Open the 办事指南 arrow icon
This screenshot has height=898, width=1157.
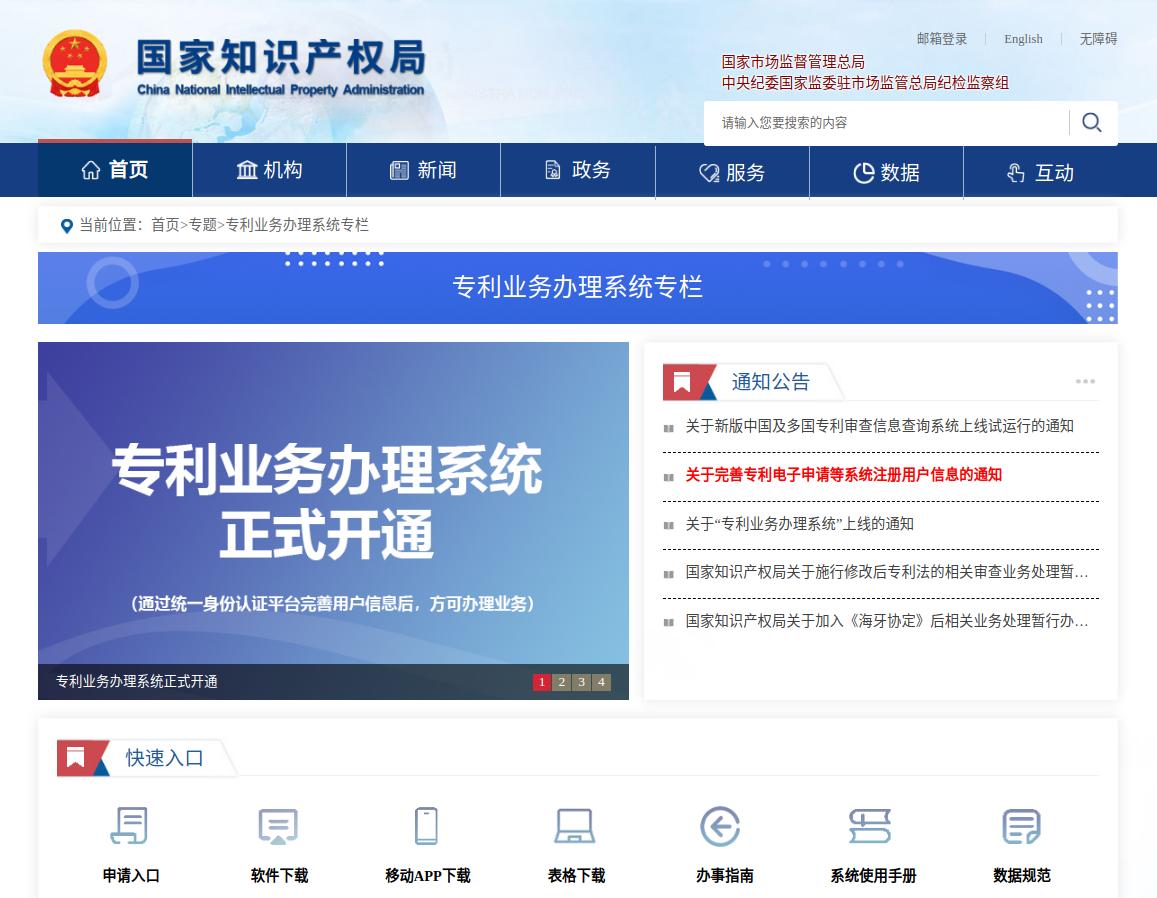coord(720,826)
